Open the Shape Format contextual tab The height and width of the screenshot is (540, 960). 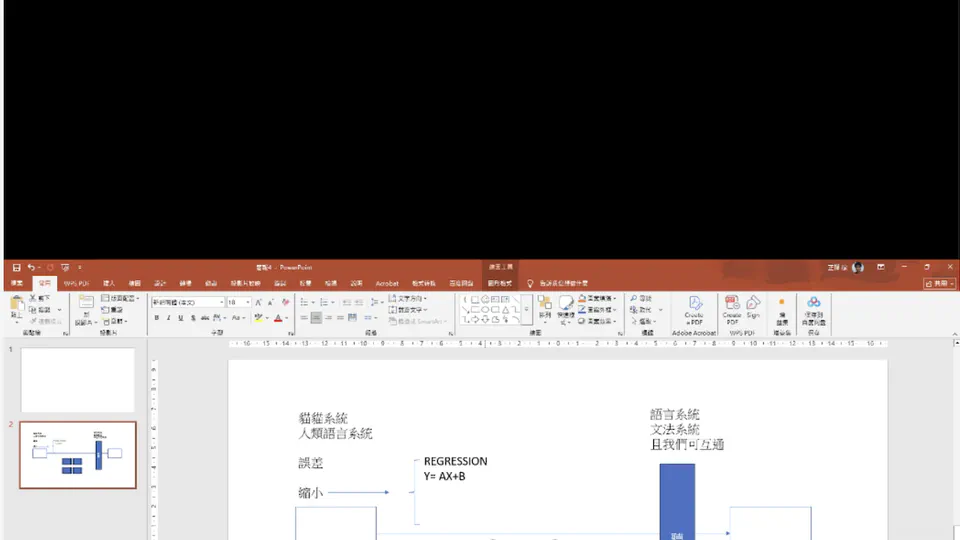(x=500, y=283)
